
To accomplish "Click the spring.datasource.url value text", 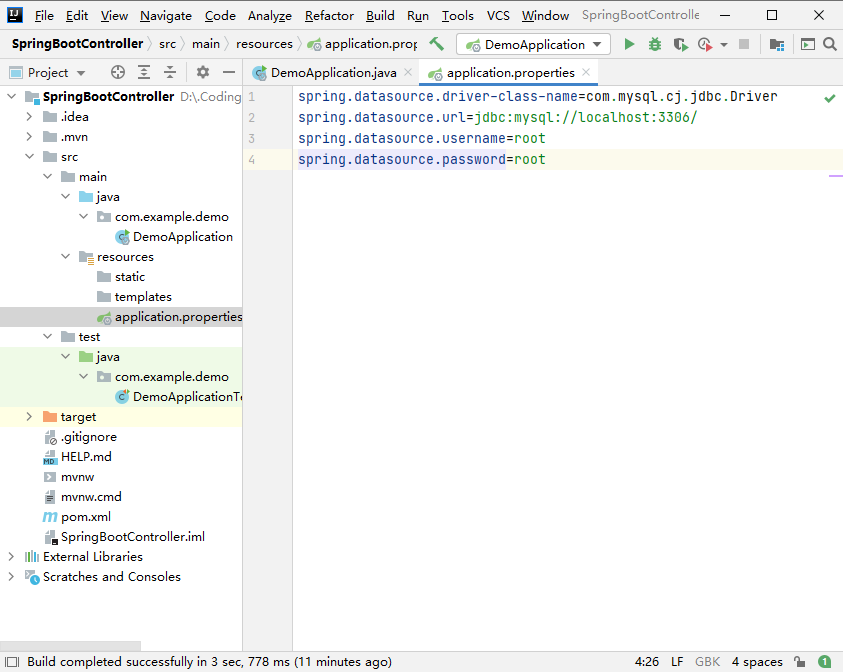I will [x=585, y=117].
